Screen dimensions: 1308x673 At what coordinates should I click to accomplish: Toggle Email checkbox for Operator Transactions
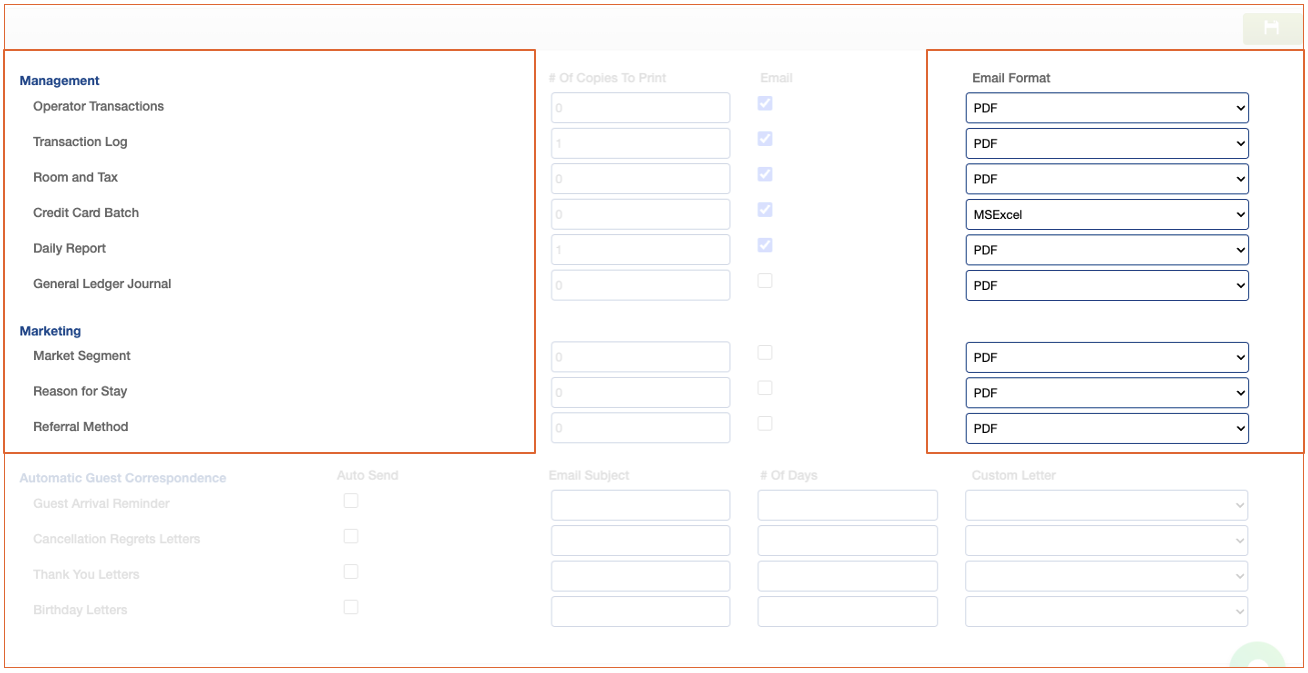(765, 103)
